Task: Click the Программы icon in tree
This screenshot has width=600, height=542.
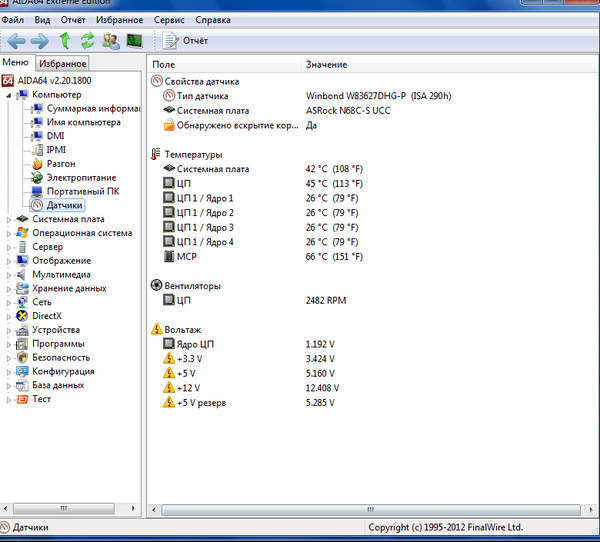Action: [22, 344]
